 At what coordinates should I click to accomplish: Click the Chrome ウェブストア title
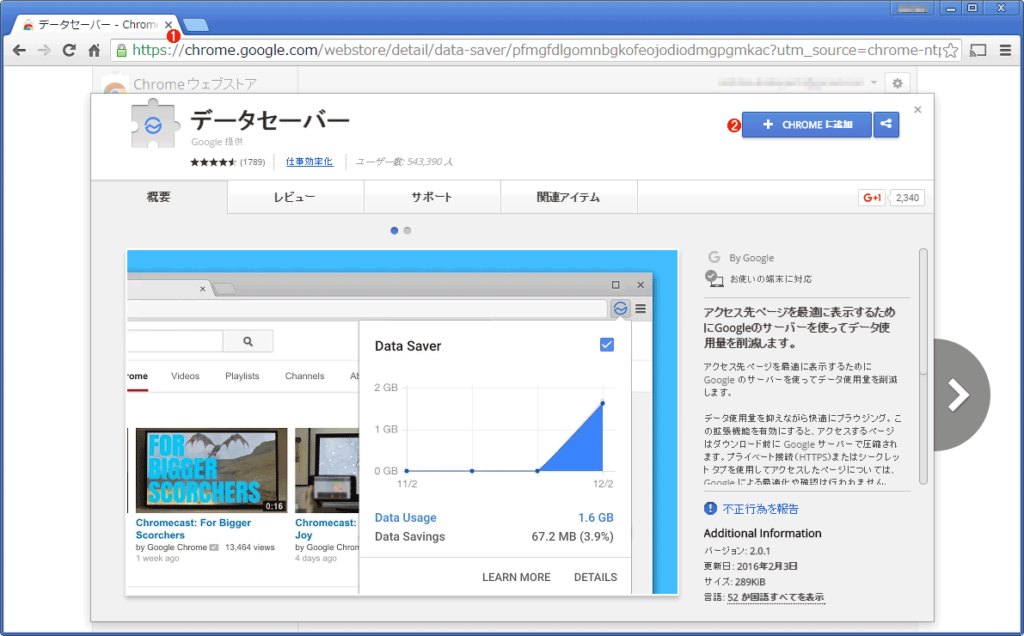195,84
